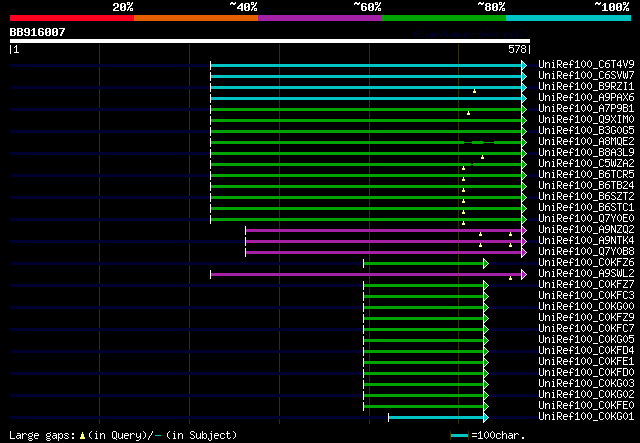
Task: Select label UniRef100_C0KFD4
Action: pos(586,351)
